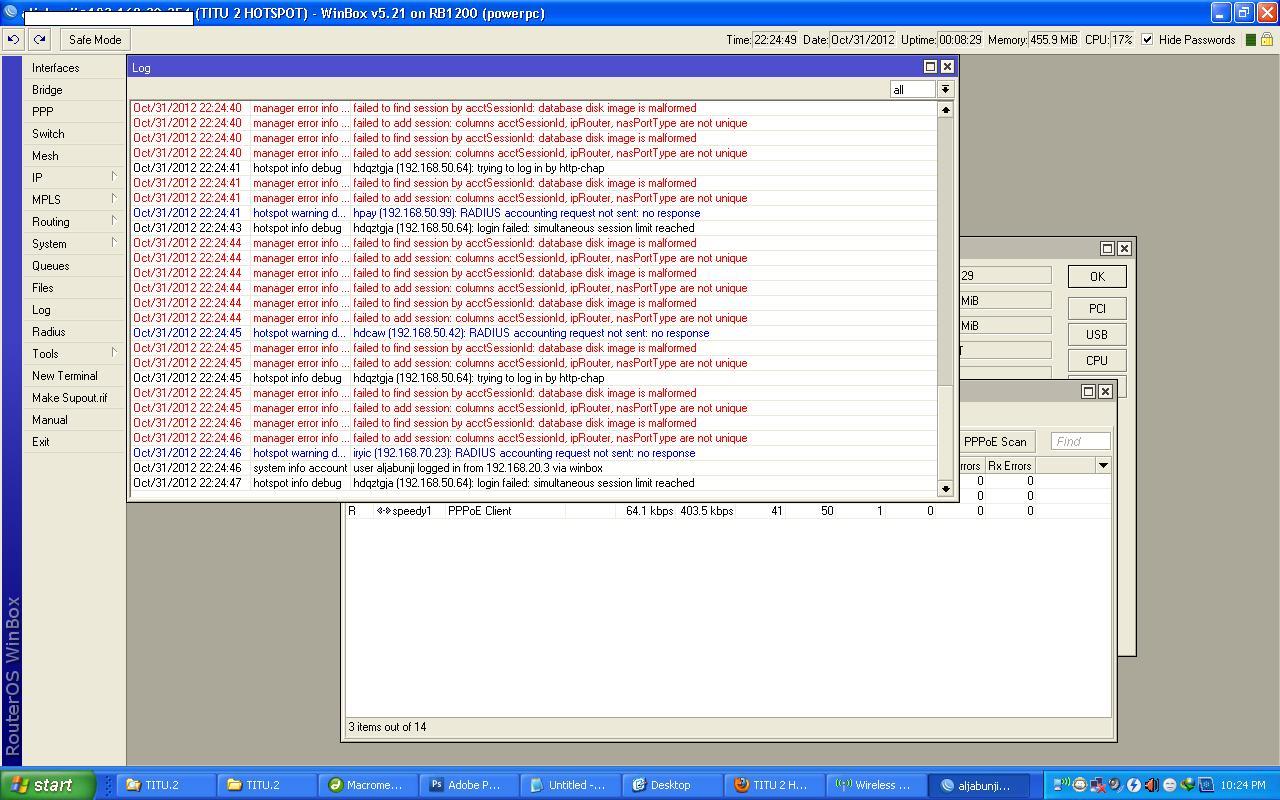Image resolution: width=1280 pixels, height=800 pixels.
Task: Select hpay RADIUS accounting warning entry
Action: click(534, 213)
